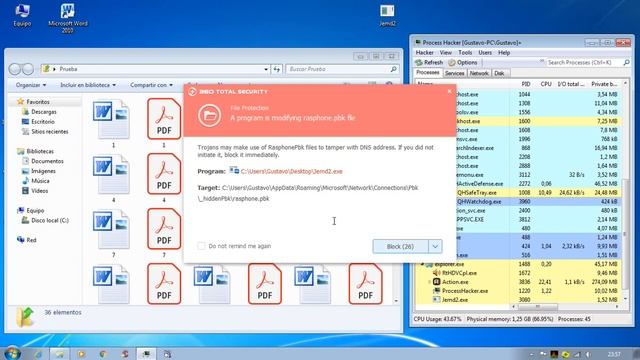
Task: Open 'Incluir en biblioteca' dropdown
Action: click(88, 85)
